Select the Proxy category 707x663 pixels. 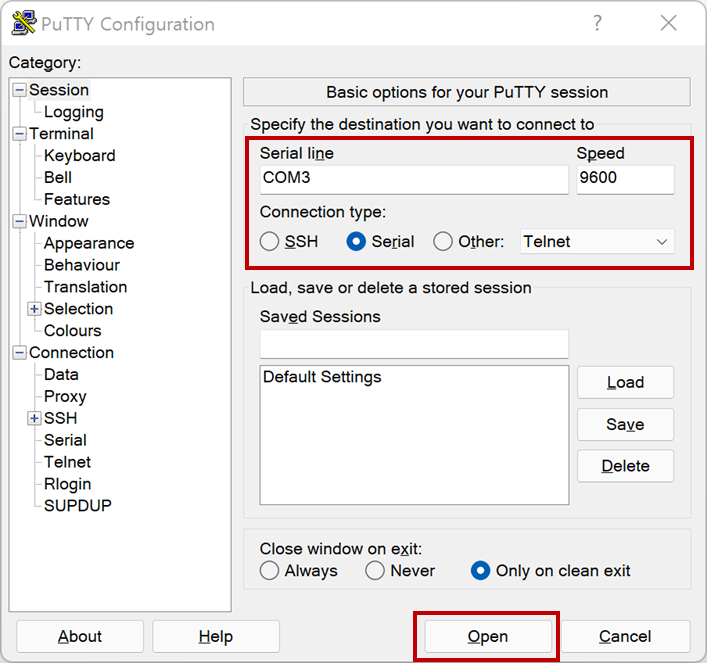click(65, 396)
